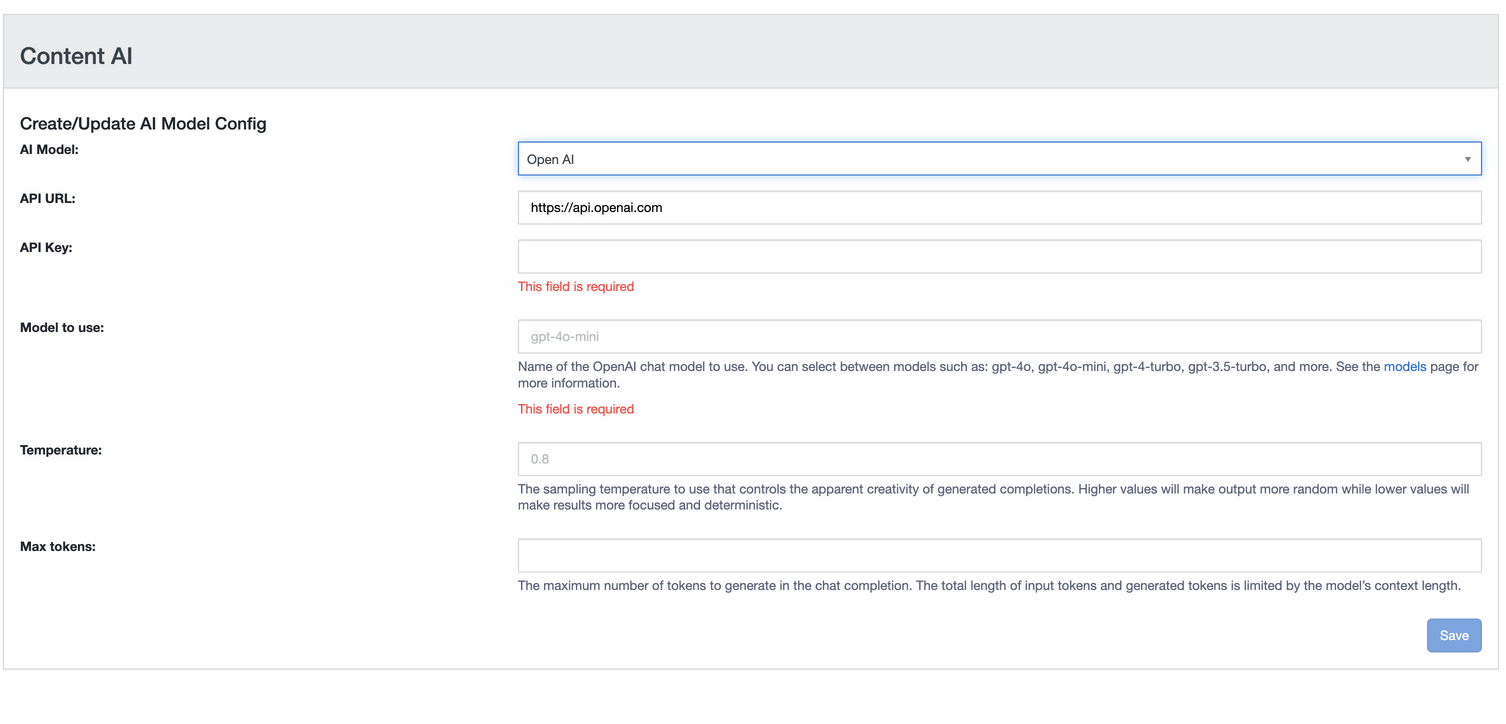The image size is (1506, 724).
Task: Click the 'API URL:' field label
Action: click(47, 198)
